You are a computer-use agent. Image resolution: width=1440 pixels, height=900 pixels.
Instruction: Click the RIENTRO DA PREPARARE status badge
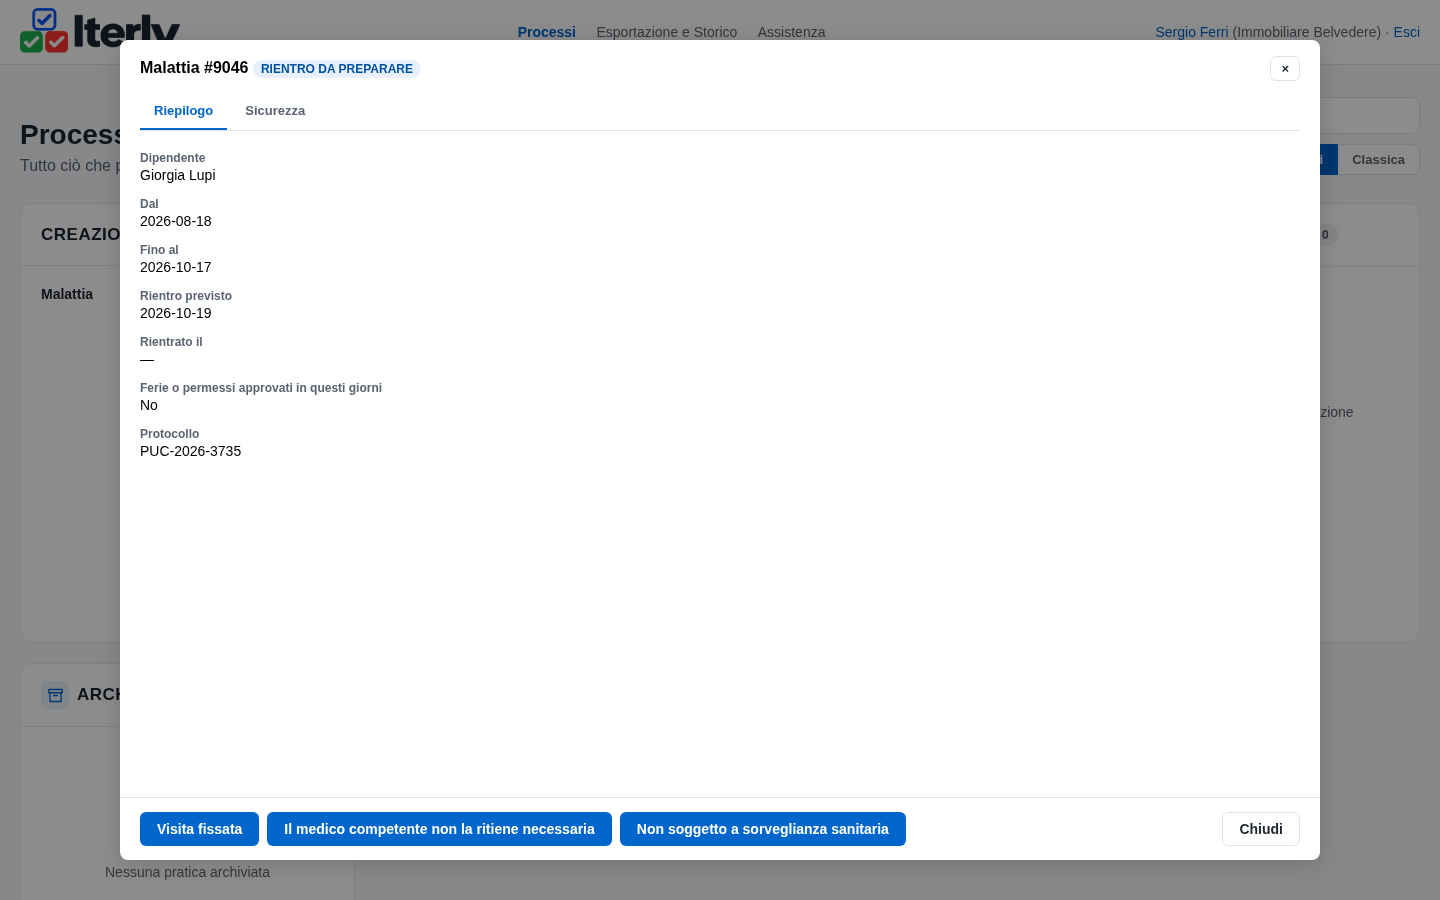337,69
